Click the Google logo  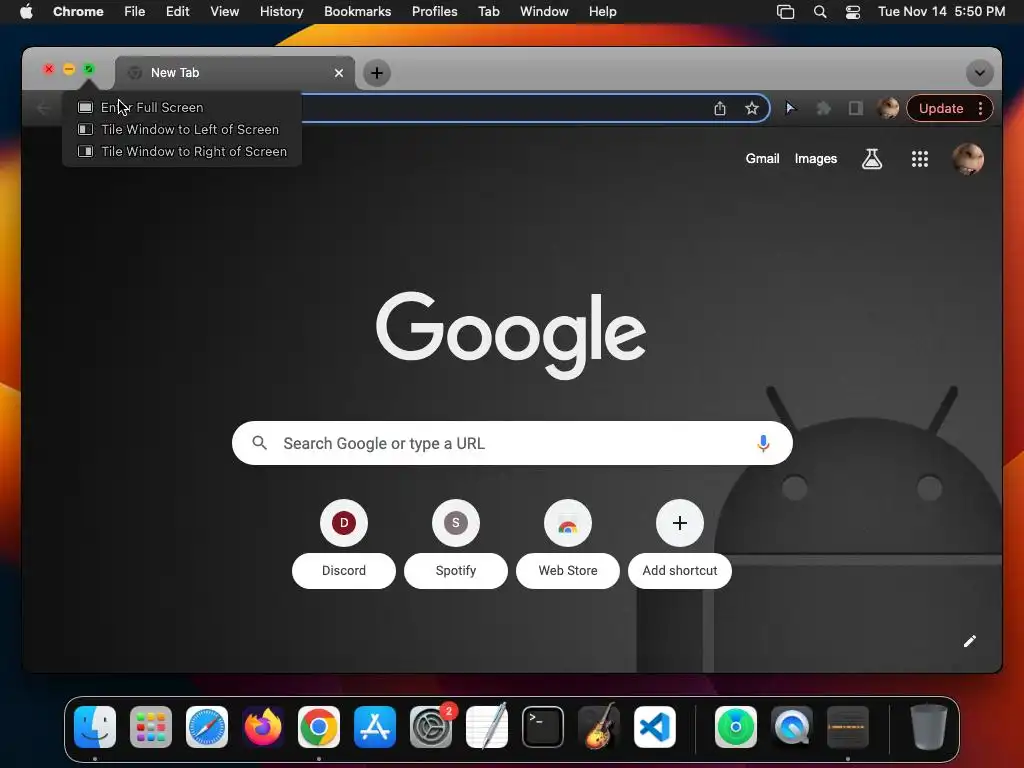coord(511,334)
